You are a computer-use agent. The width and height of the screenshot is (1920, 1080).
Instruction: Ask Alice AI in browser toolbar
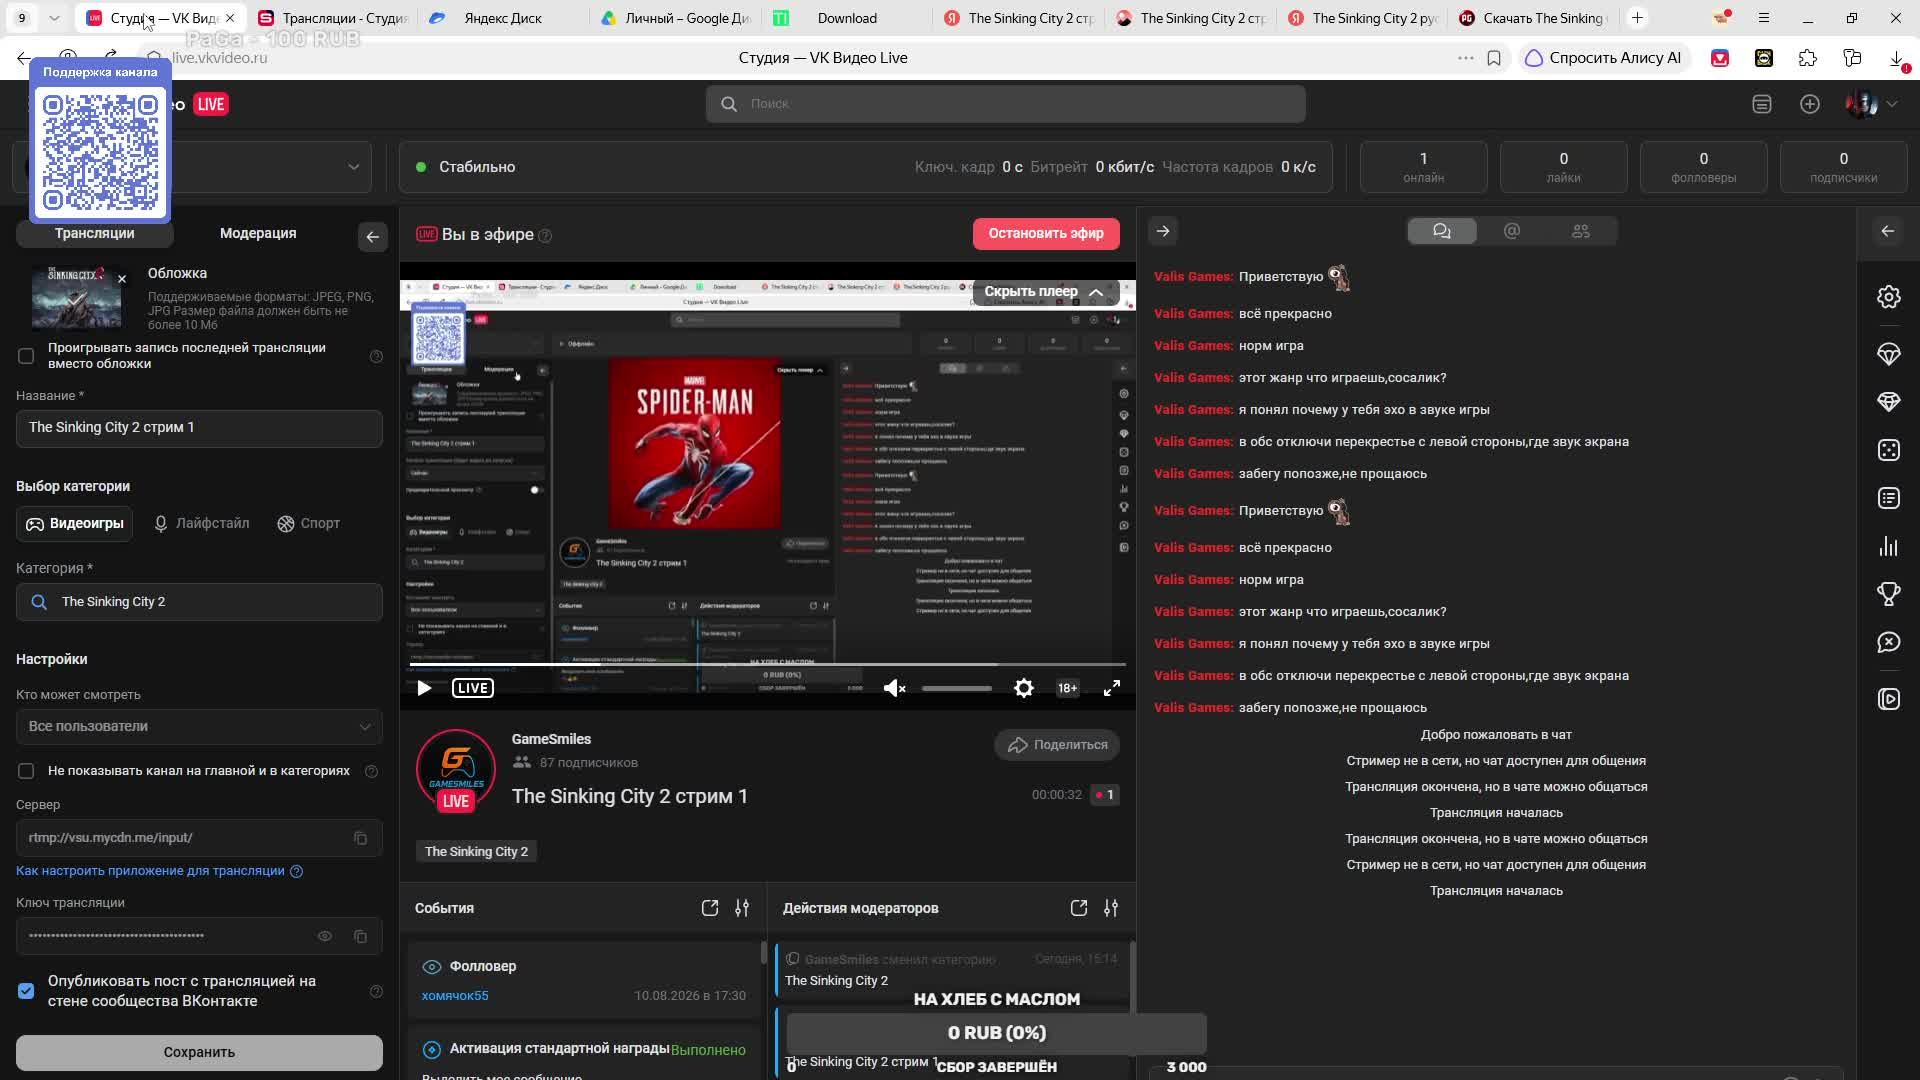(x=1603, y=58)
